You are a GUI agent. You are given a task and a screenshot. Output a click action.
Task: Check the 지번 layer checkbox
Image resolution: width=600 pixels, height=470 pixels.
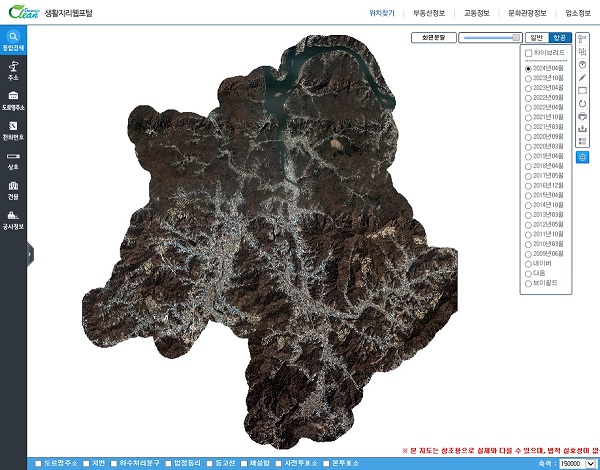pyautogui.click(x=86, y=463)
